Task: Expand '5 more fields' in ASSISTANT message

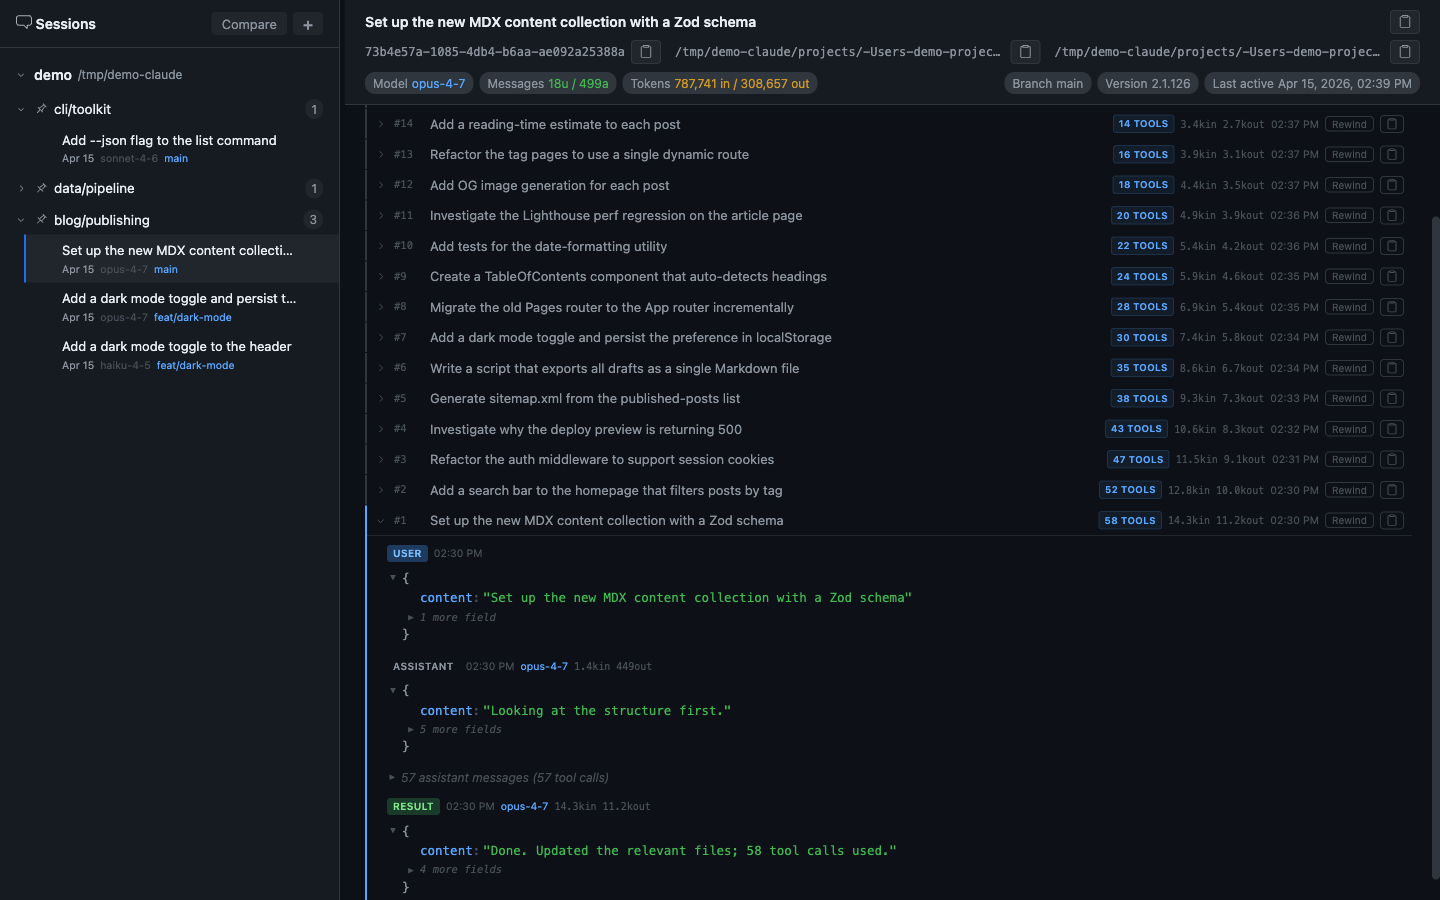Action: 455,729
